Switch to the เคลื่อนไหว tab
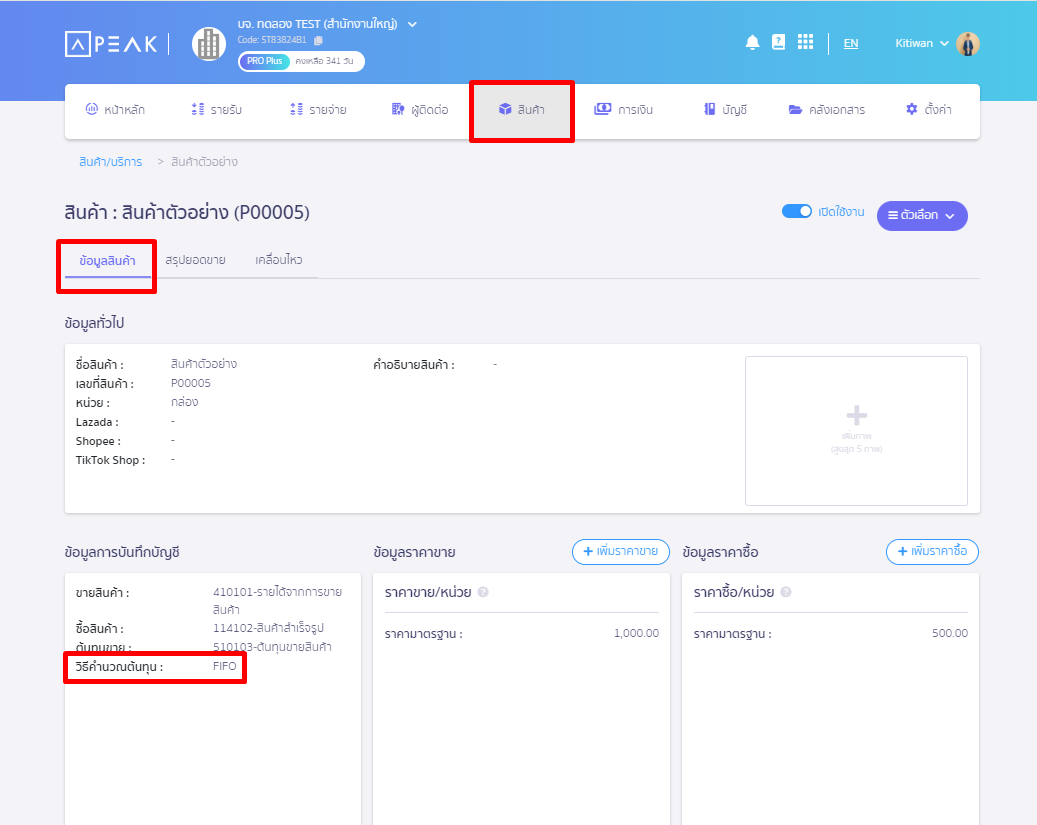The image size is (1037, 825). click(x=279, y=260)
